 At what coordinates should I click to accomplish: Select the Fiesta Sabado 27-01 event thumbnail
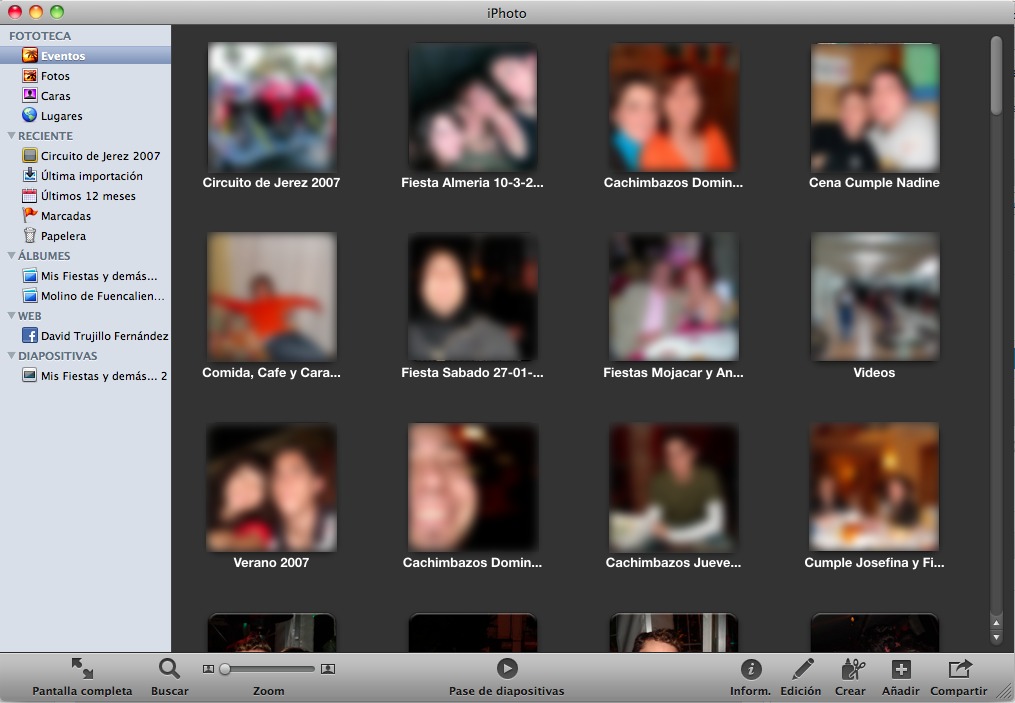click(473, 296)
